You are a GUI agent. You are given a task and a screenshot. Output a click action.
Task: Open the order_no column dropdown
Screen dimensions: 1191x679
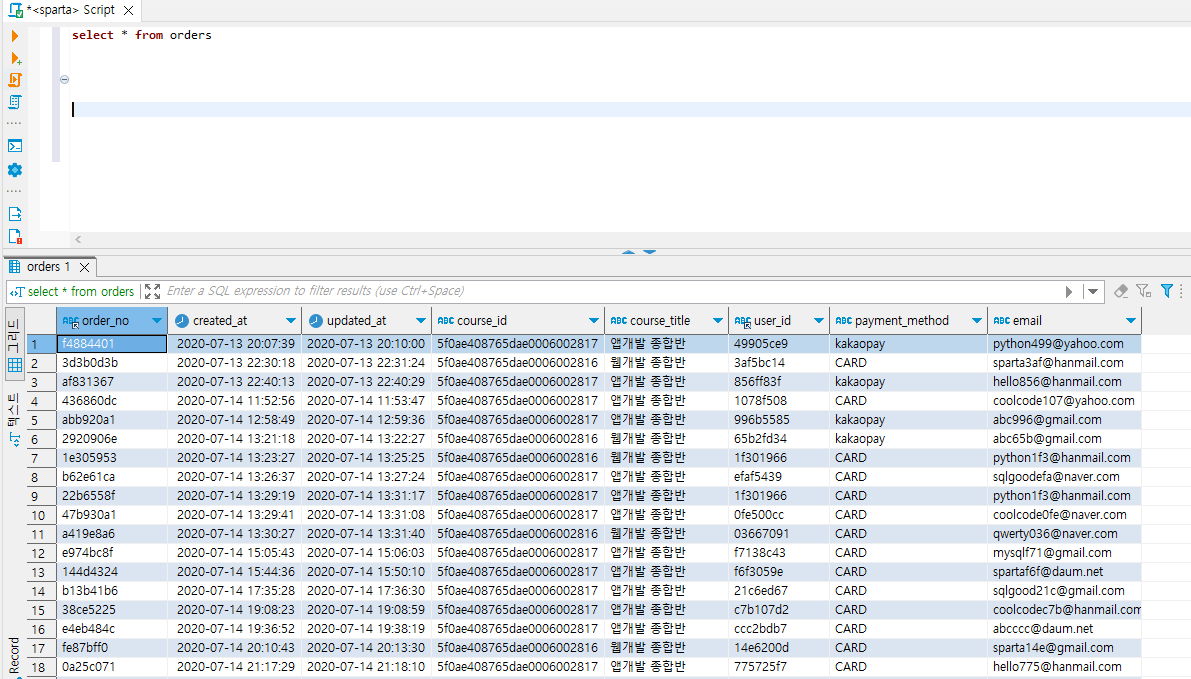pyautogui.click(x=158, y=320)
